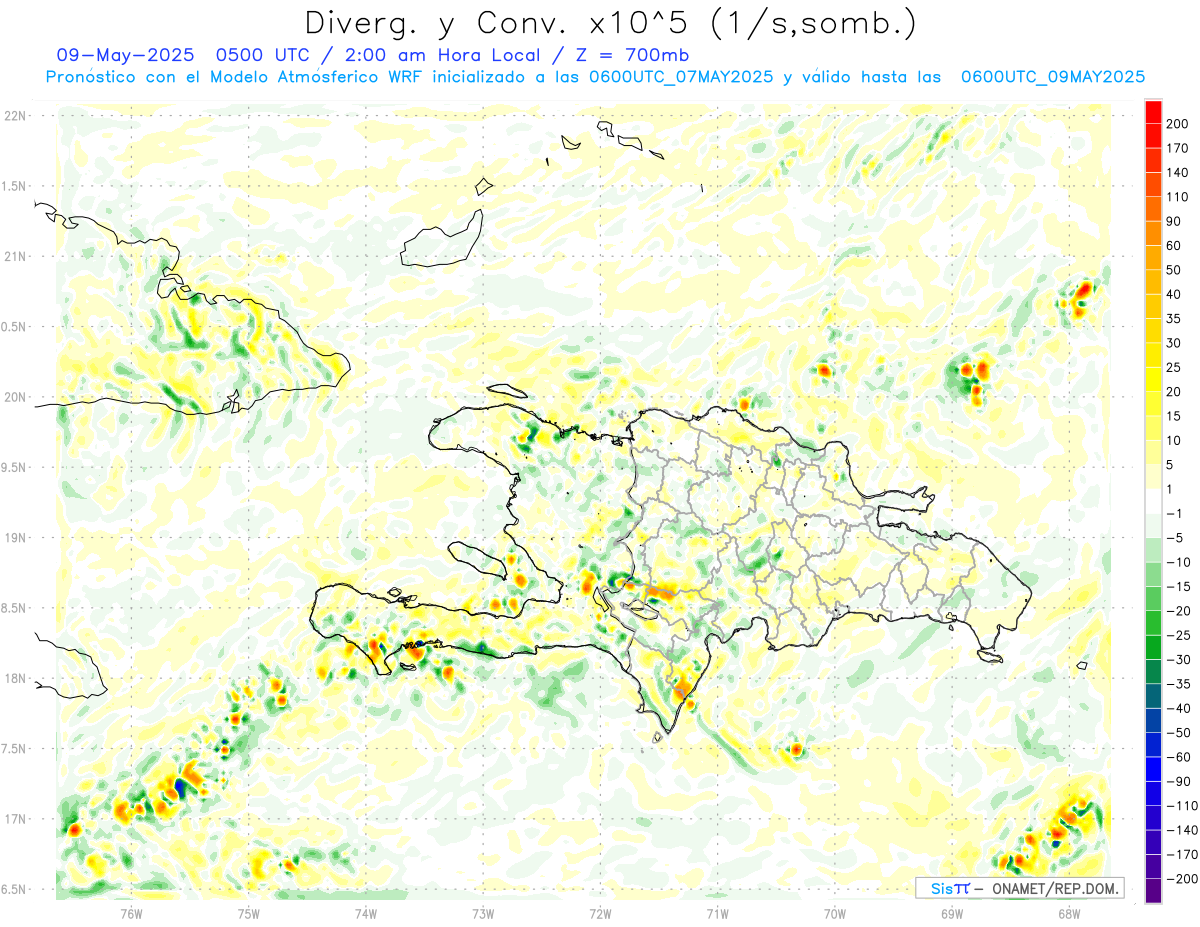This screenshot has width=1200, height=927.
Task: Click the colorbar label "-140"
Action: click(1181, 831)
